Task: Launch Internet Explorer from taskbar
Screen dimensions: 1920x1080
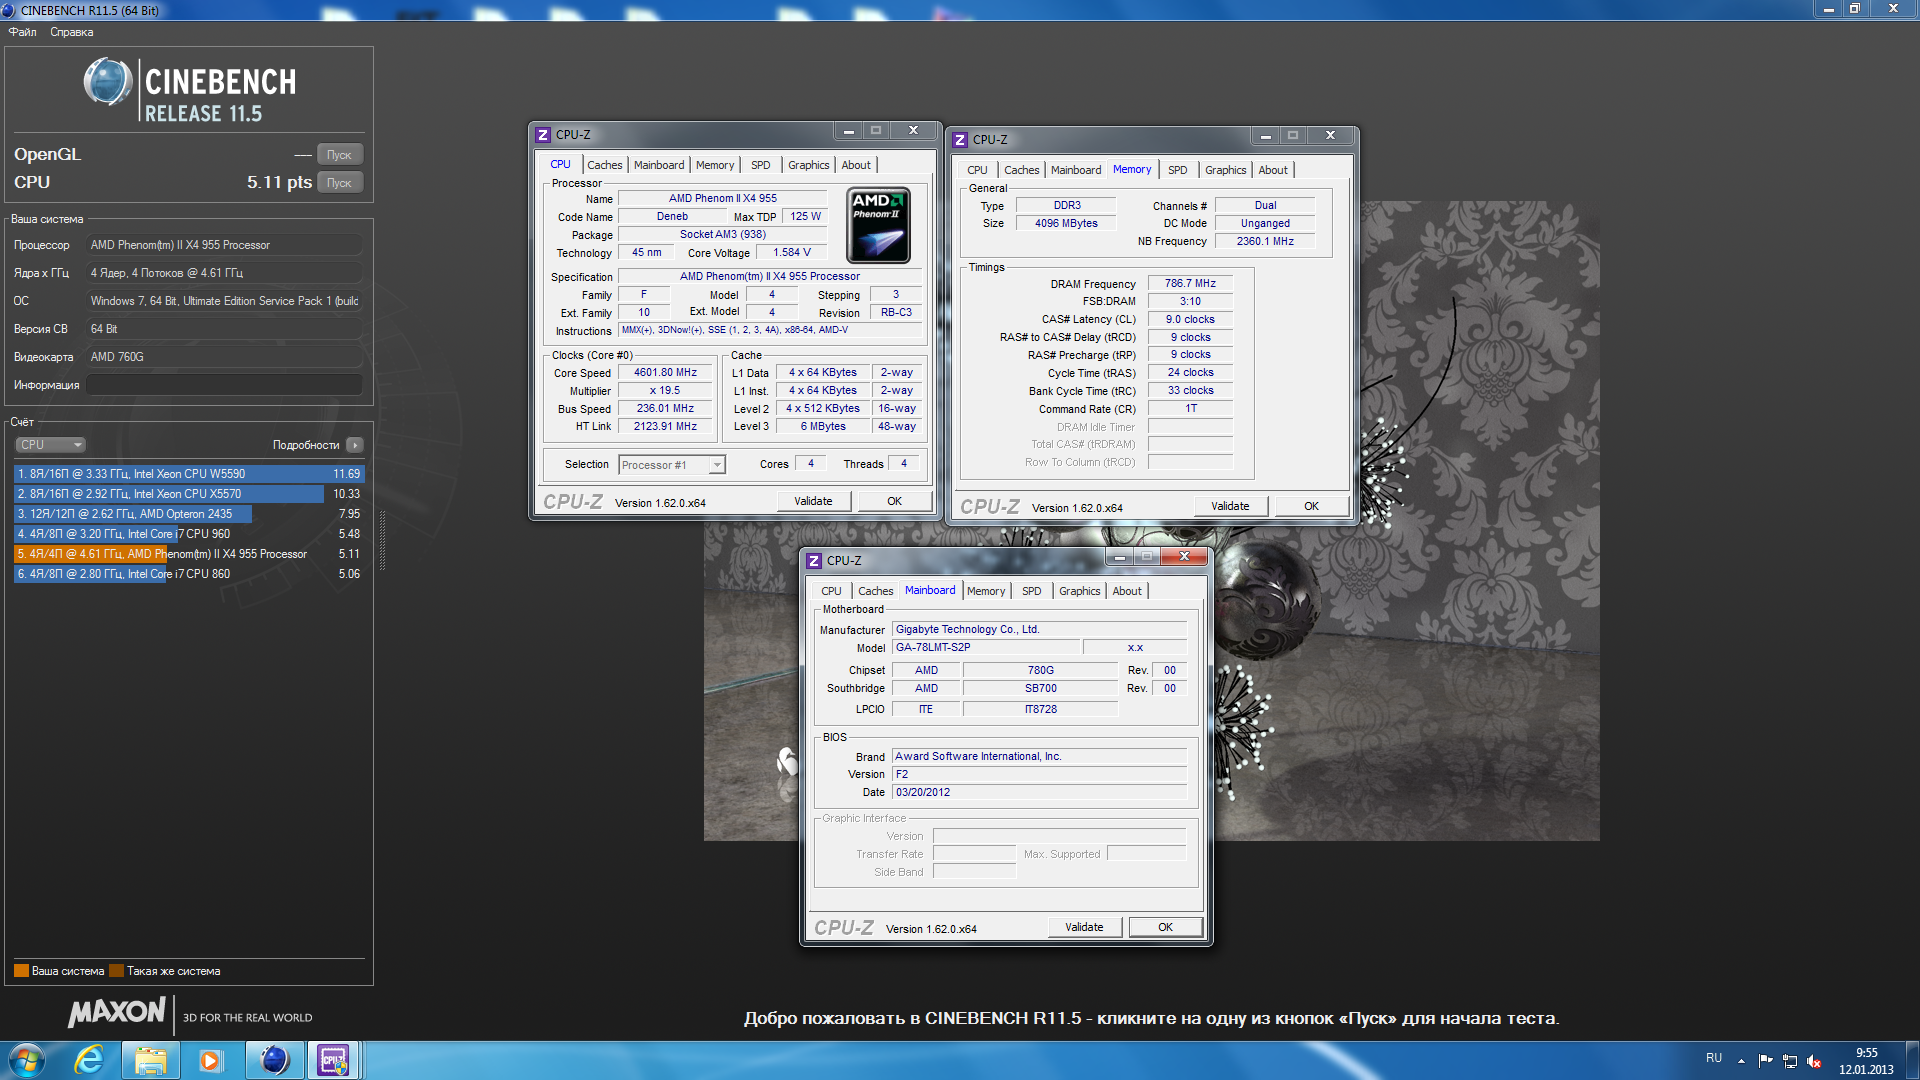Action: 89,1060
